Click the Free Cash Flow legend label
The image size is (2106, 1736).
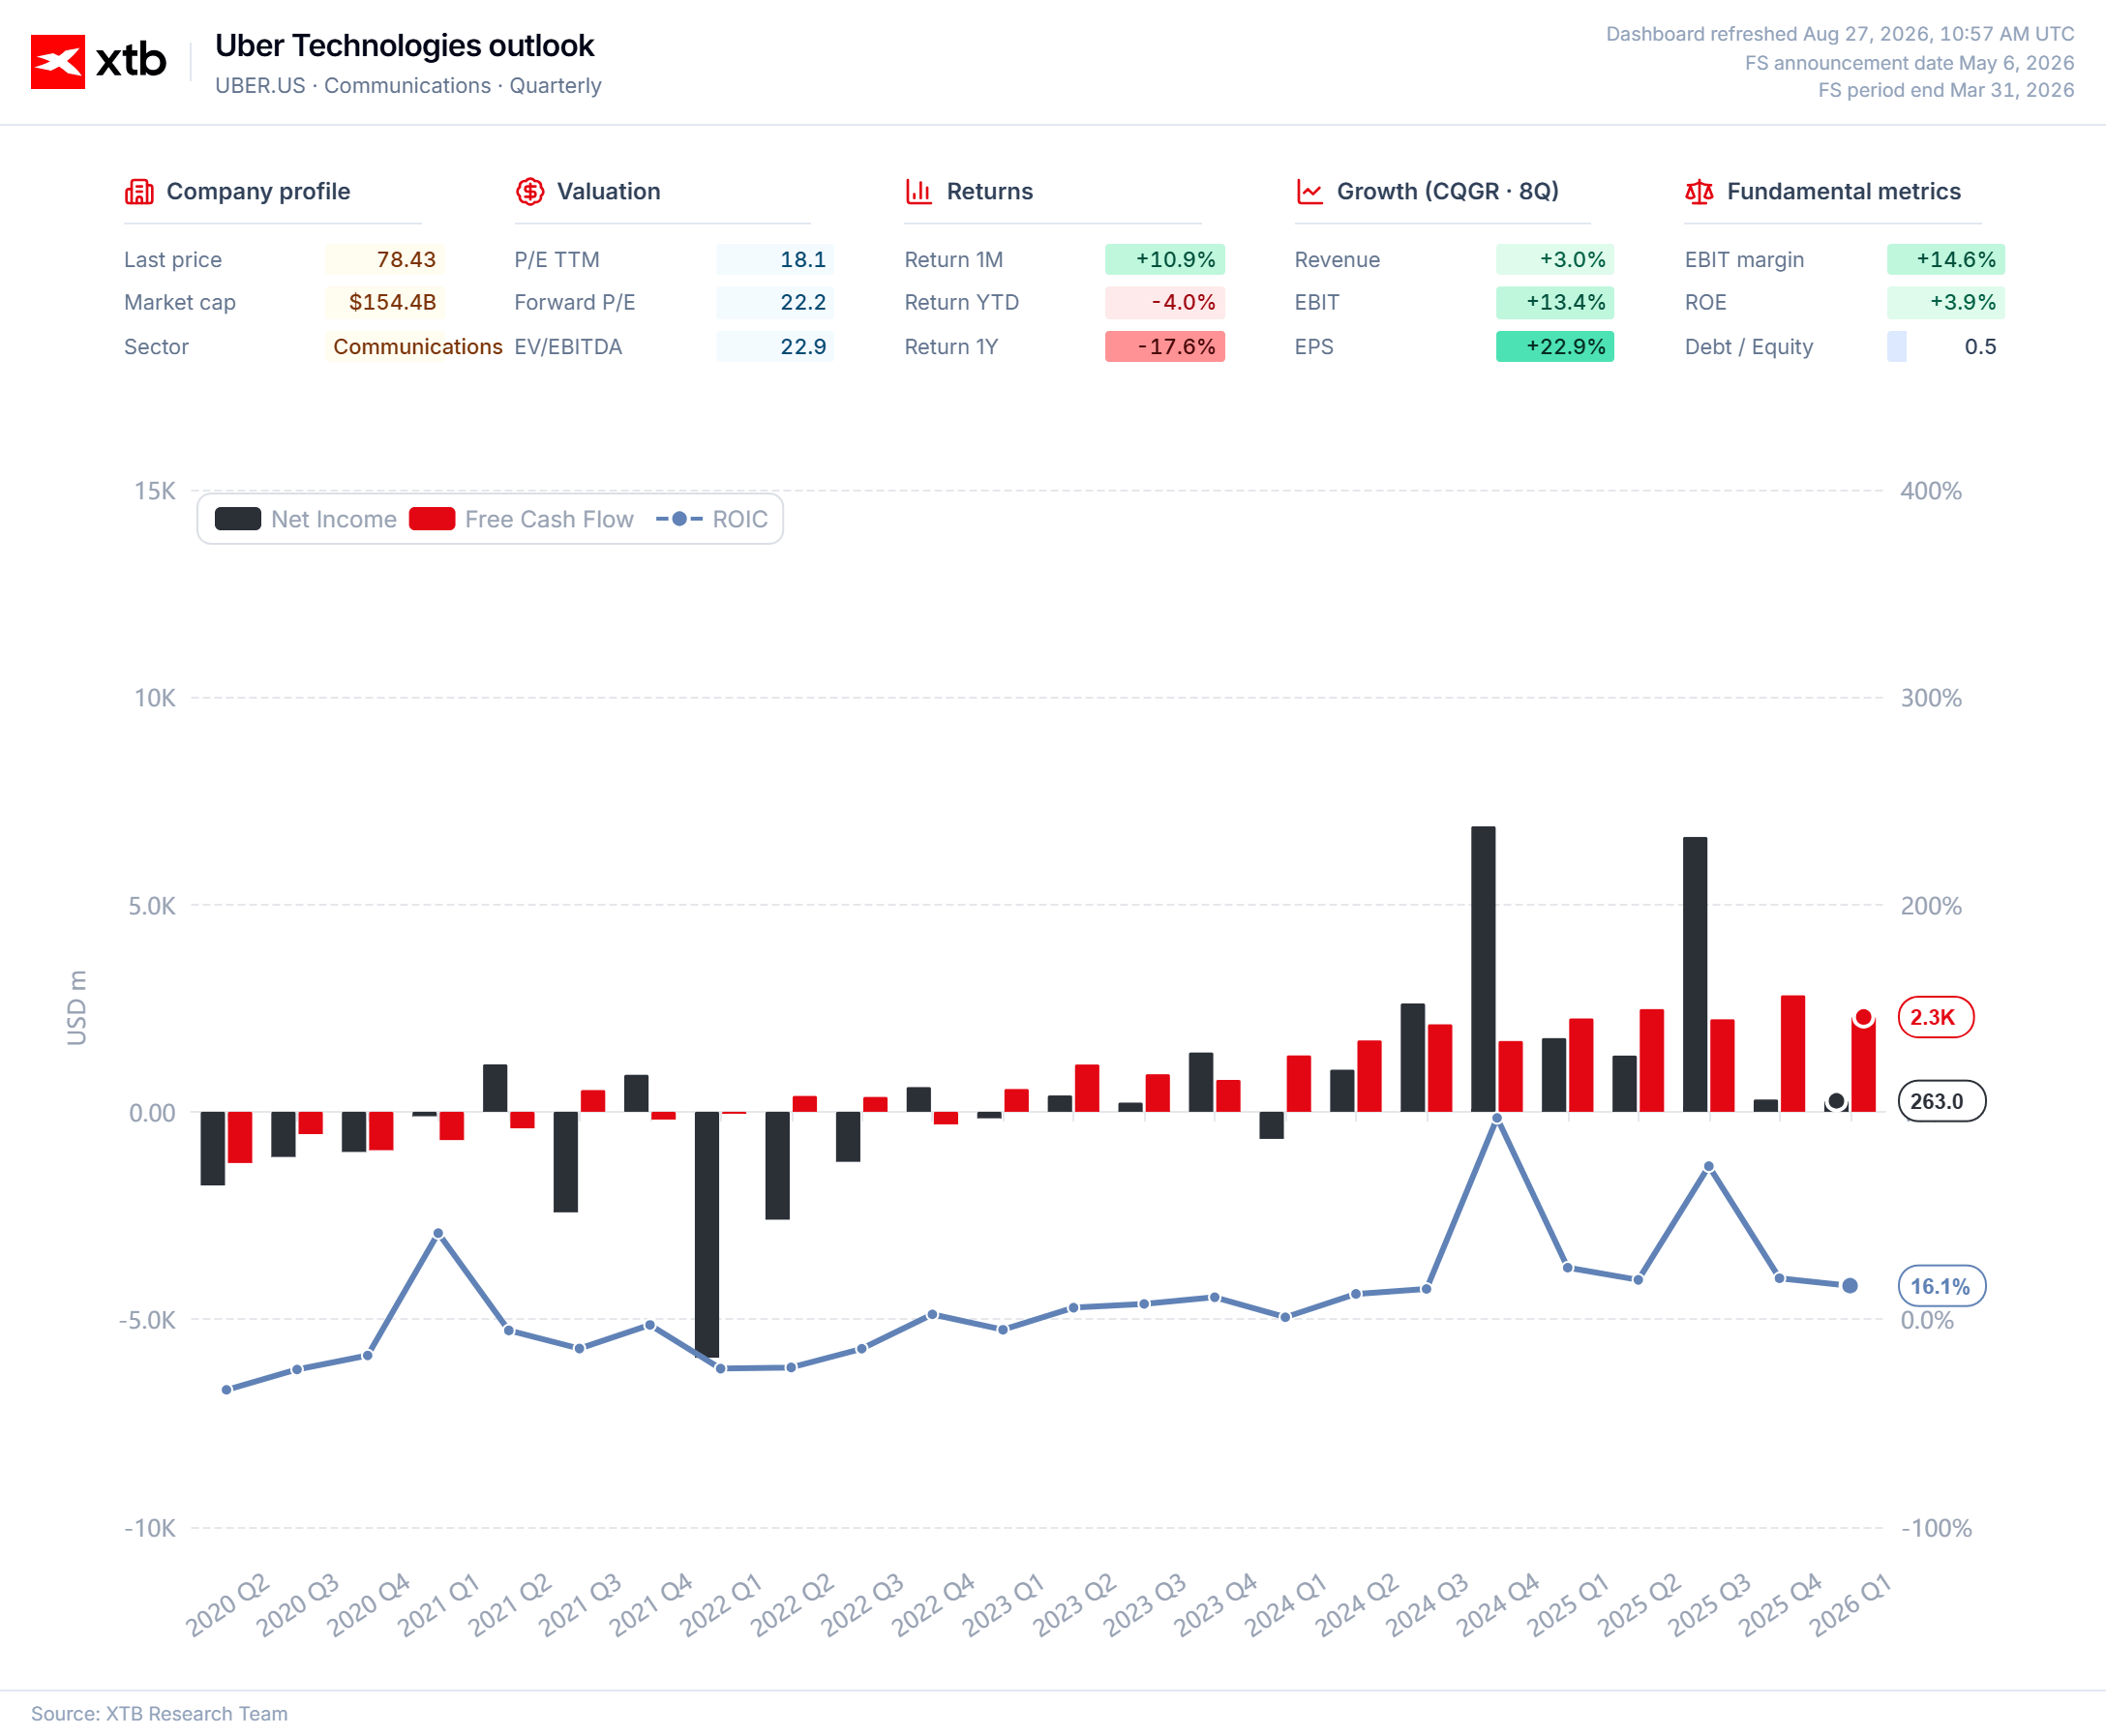549,519
